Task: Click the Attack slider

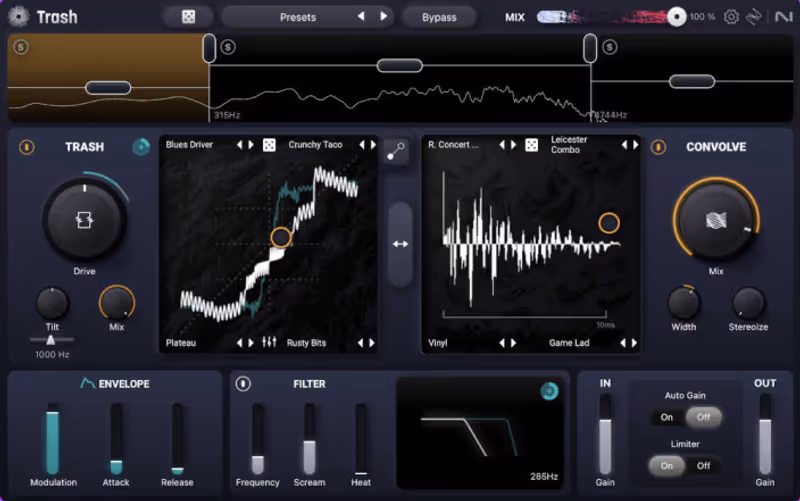Action: (x=116, y=440)
